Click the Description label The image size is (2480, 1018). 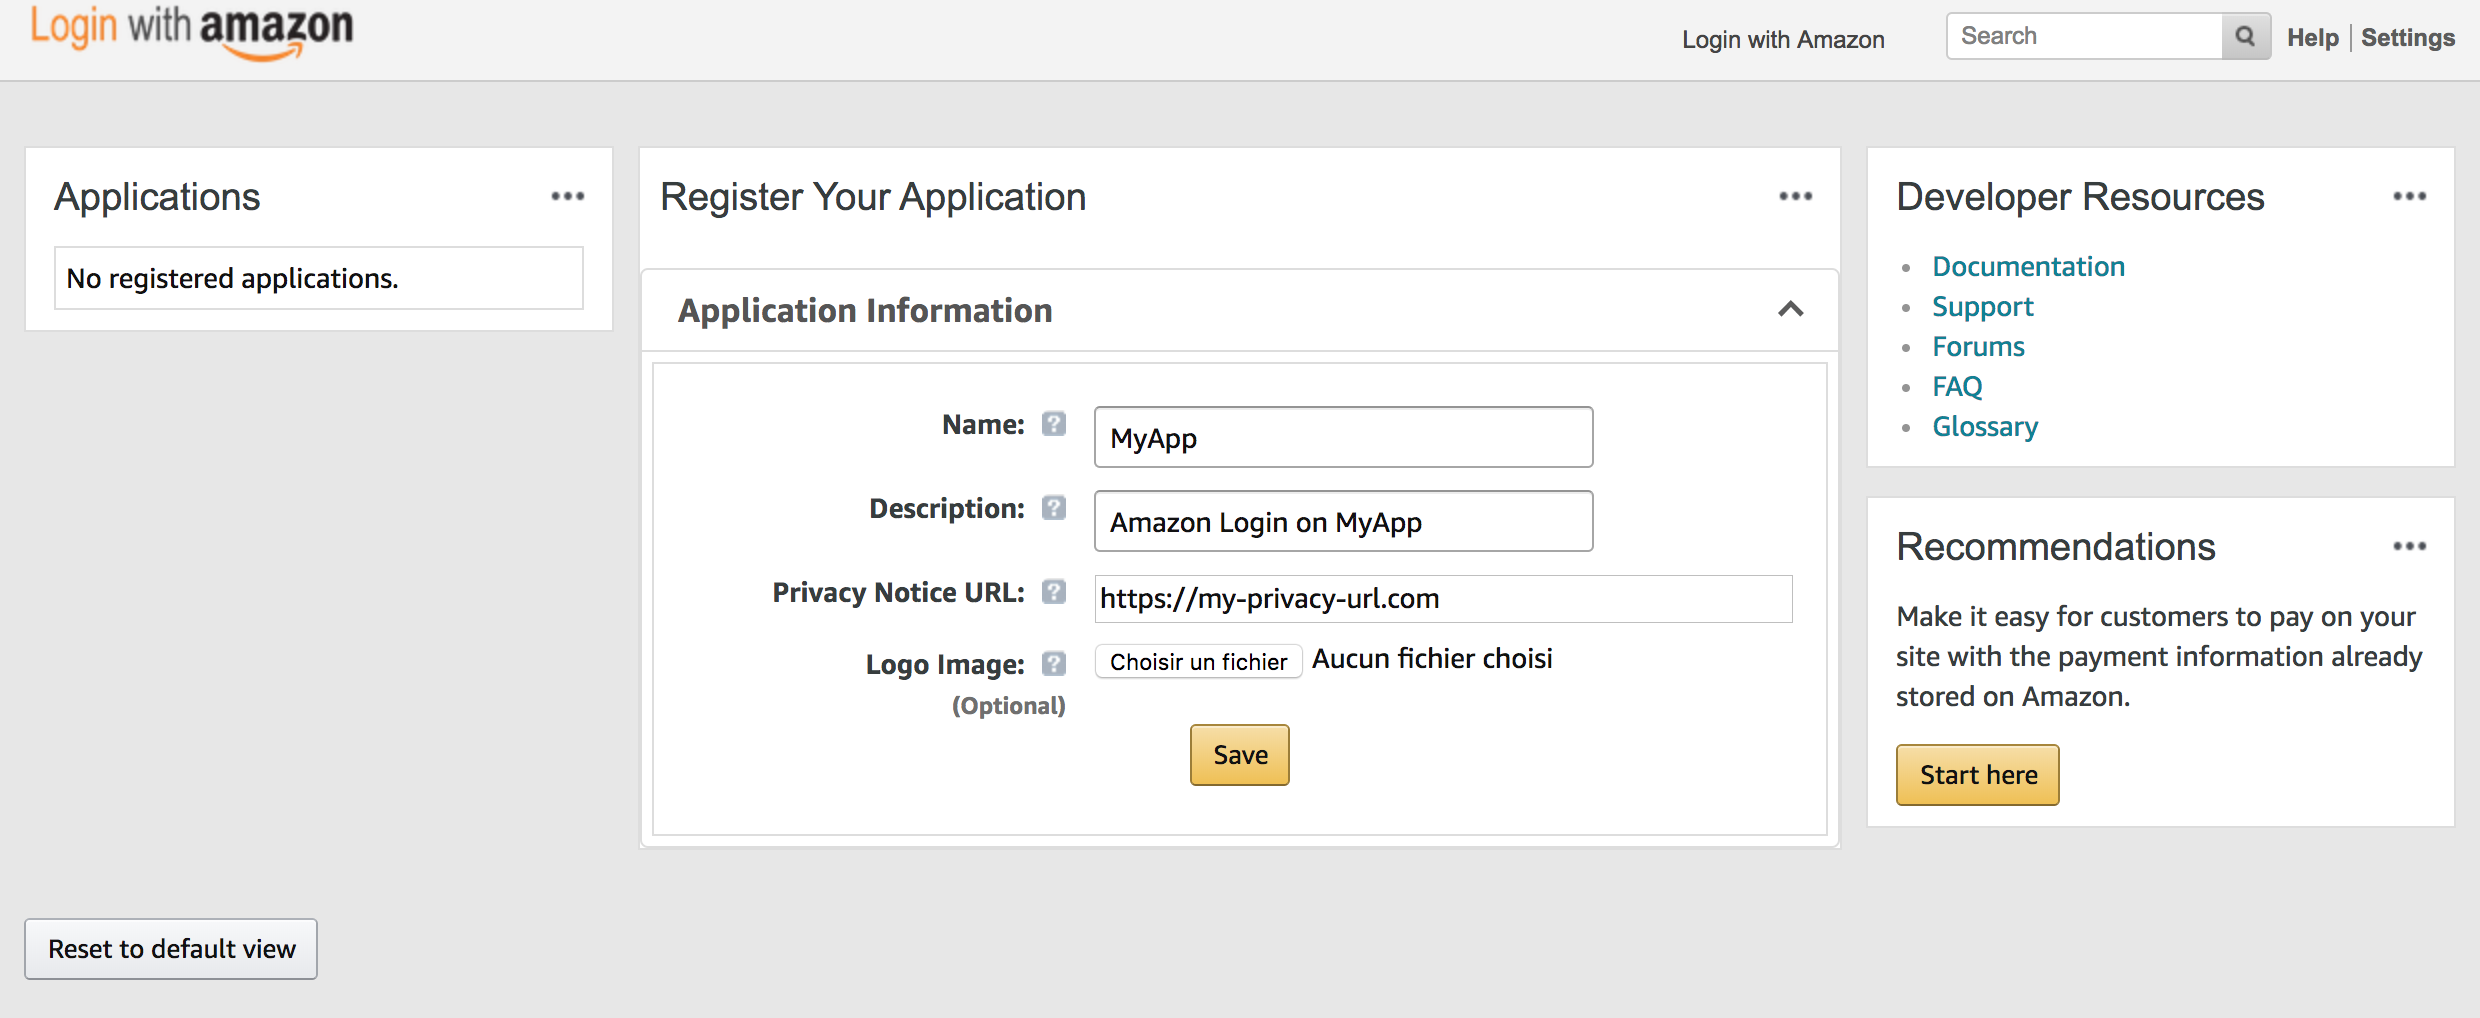pos(947,509)
